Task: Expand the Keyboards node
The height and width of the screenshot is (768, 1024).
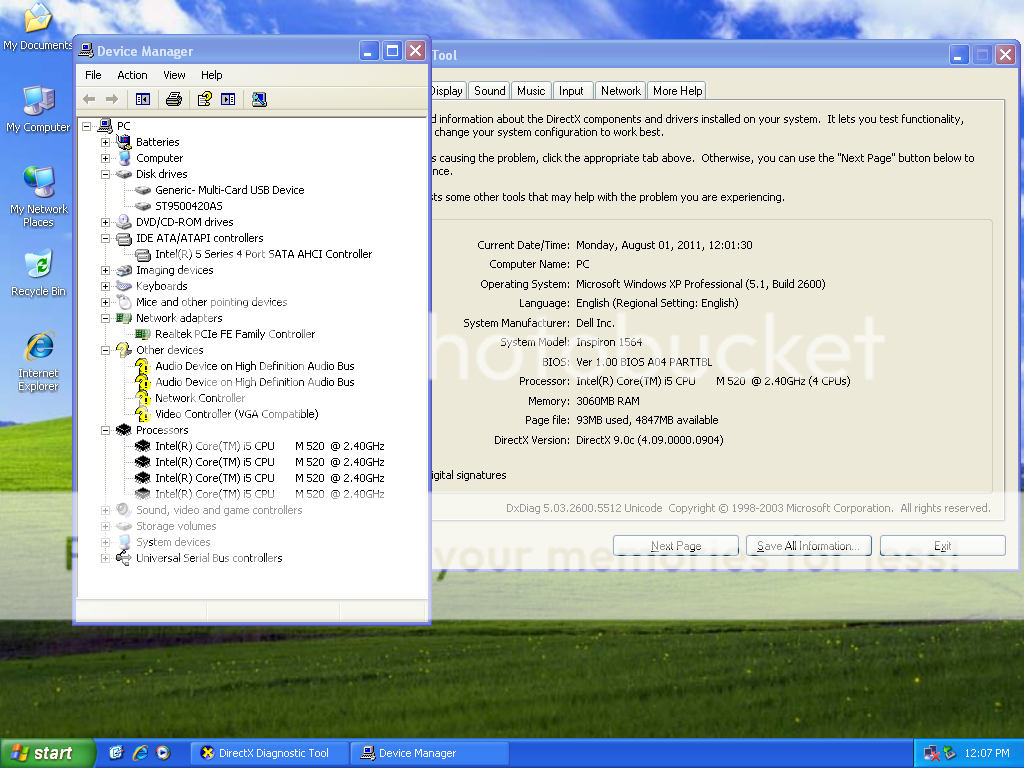Action: (x=105, y=286)
